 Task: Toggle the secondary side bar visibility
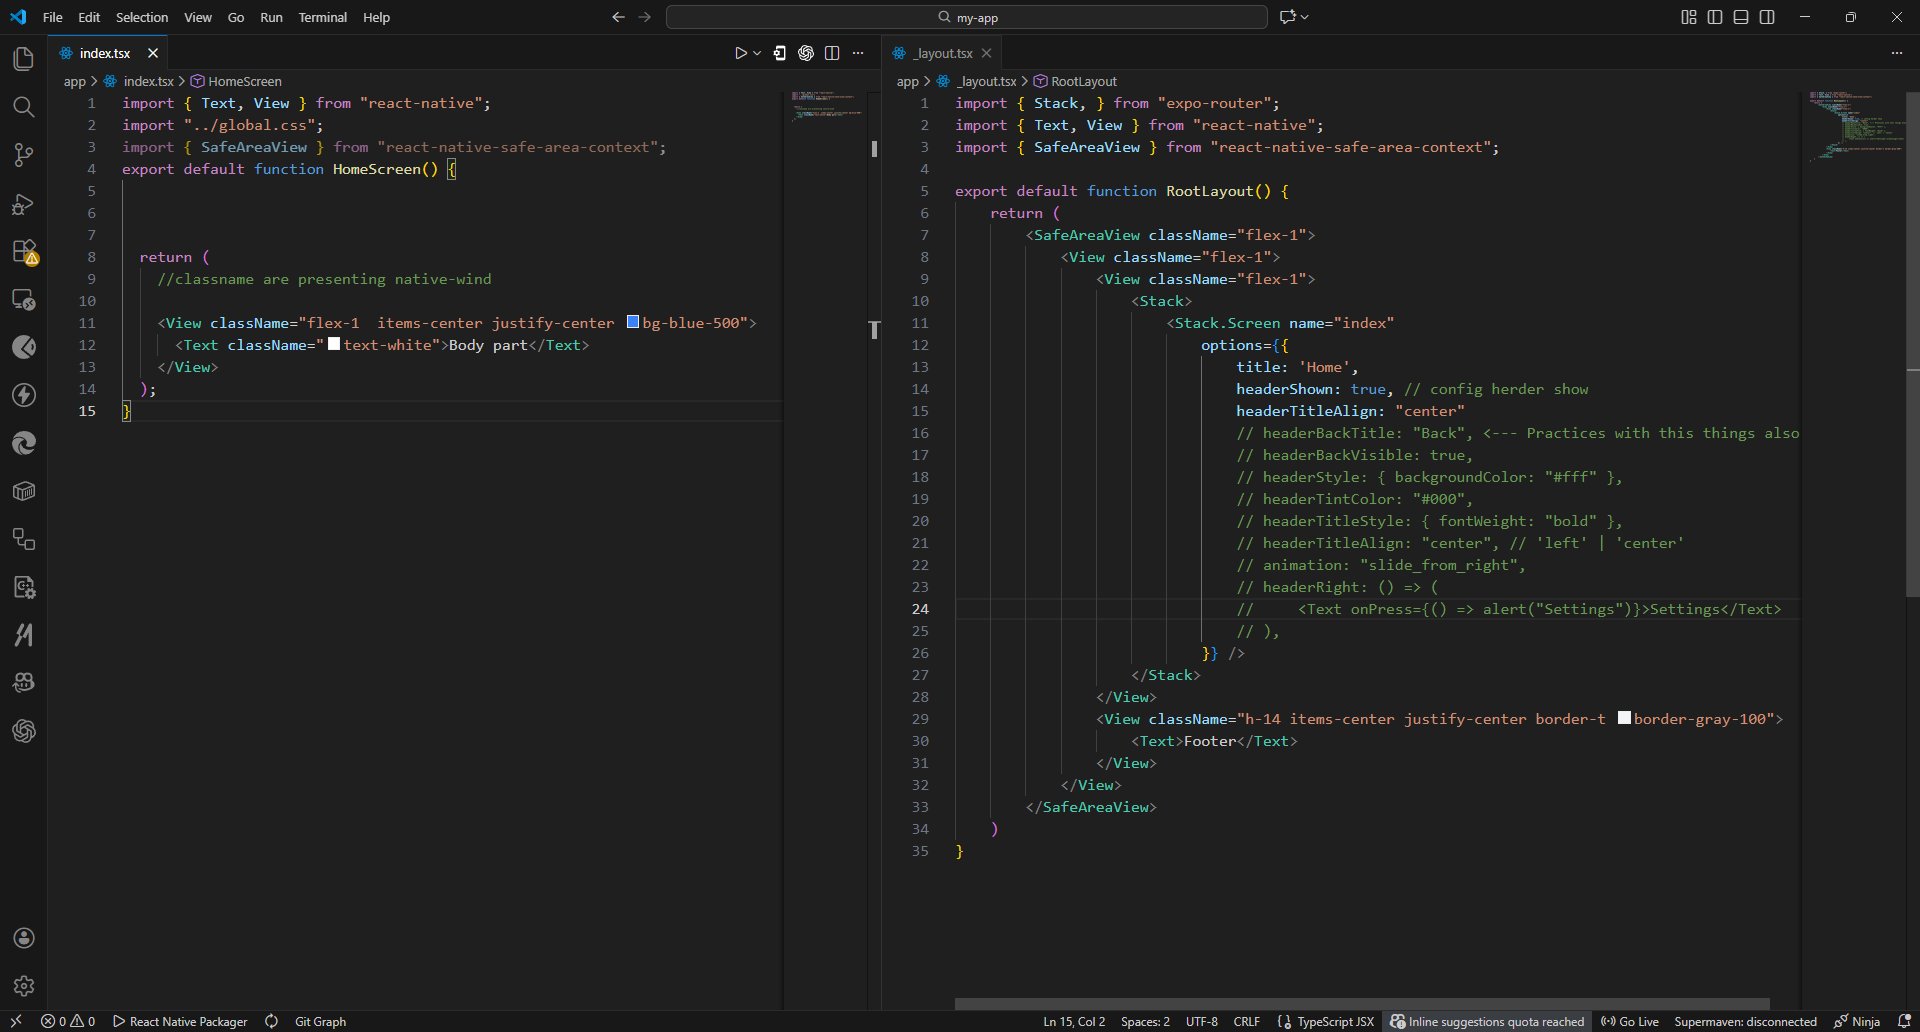coord(1767,17)
